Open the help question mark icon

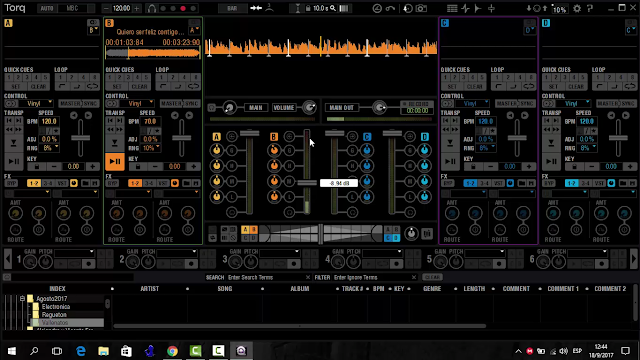pyautogui.click(x=590, y=8)
